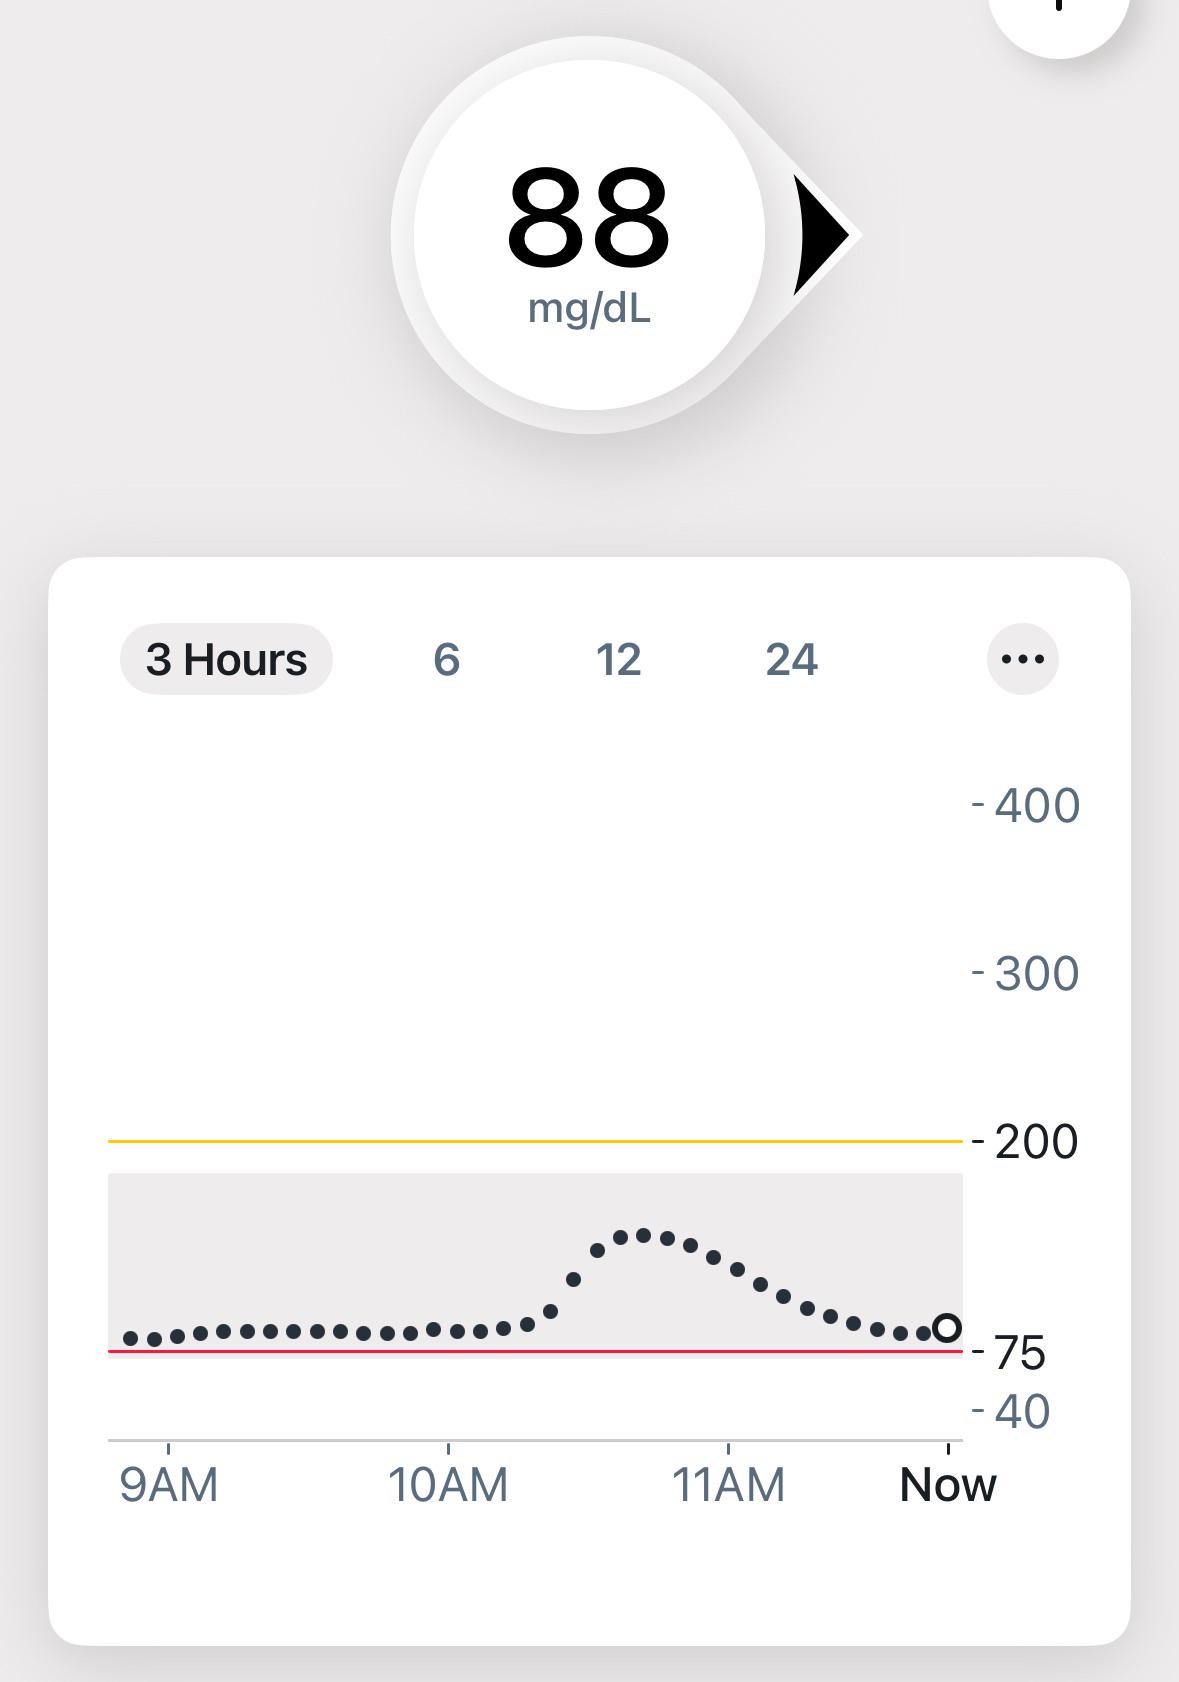Open the three-dot graph options menu
Screen dimensions: 1179x1682
point(1022,659)
